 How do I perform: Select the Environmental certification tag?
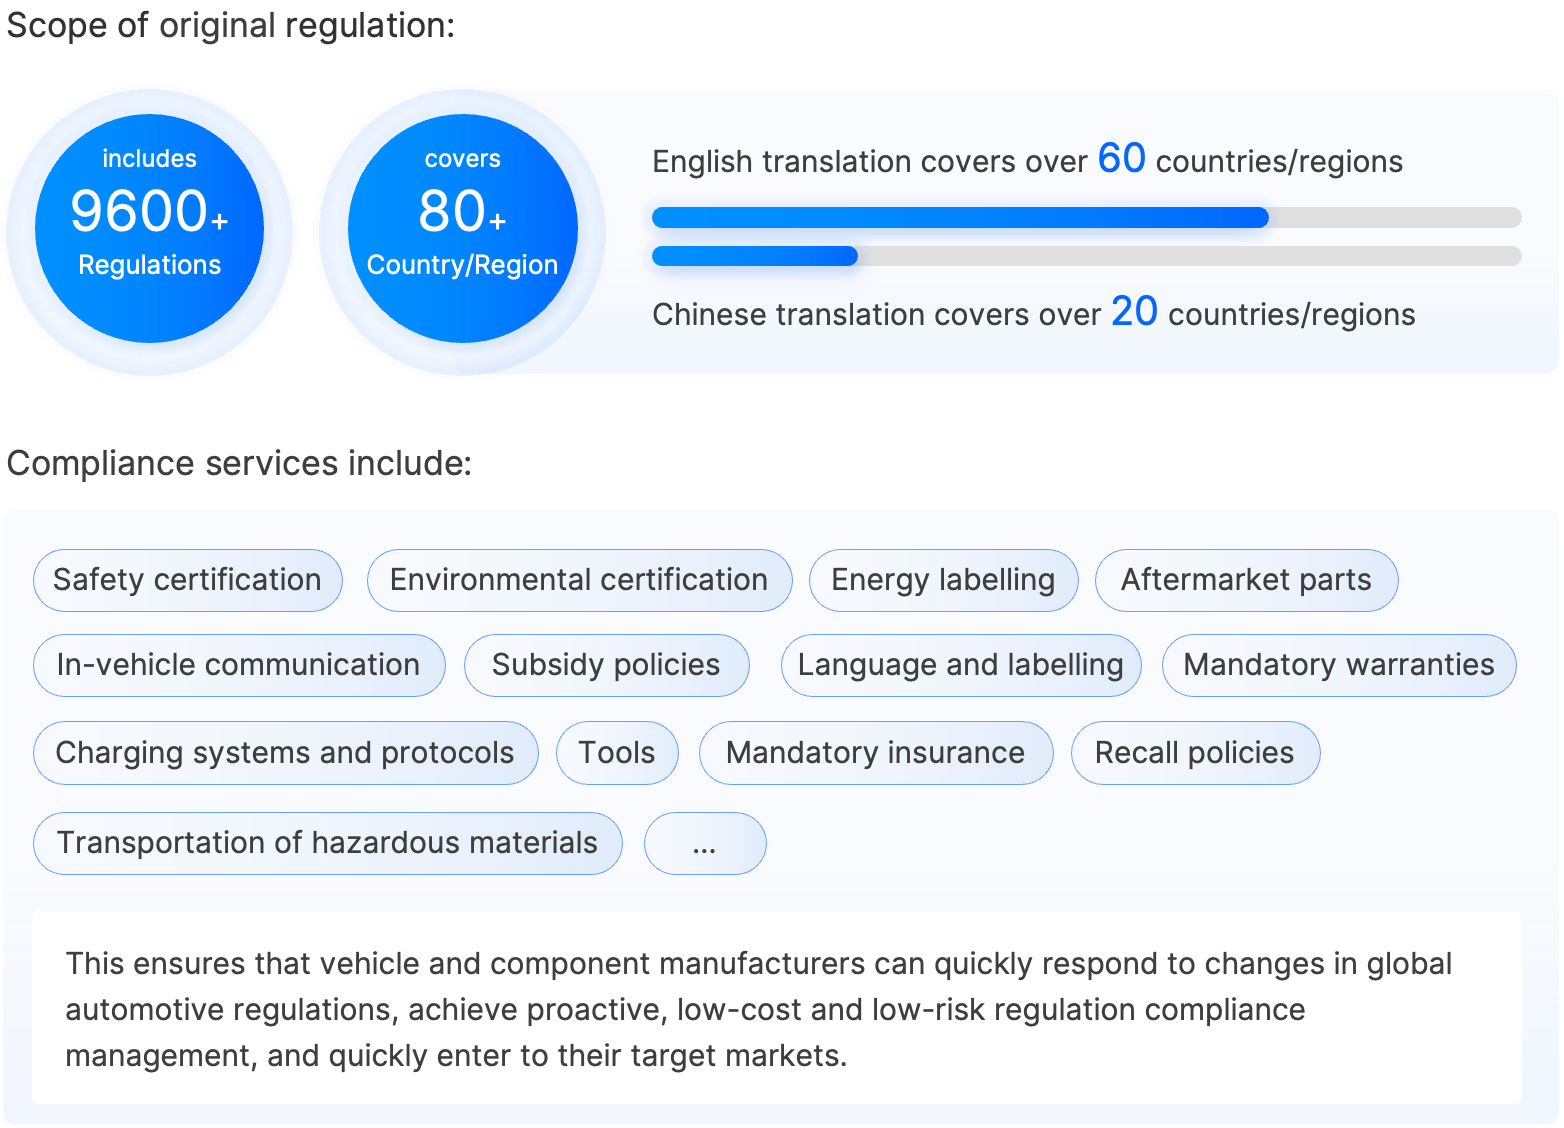pos(578,580)
